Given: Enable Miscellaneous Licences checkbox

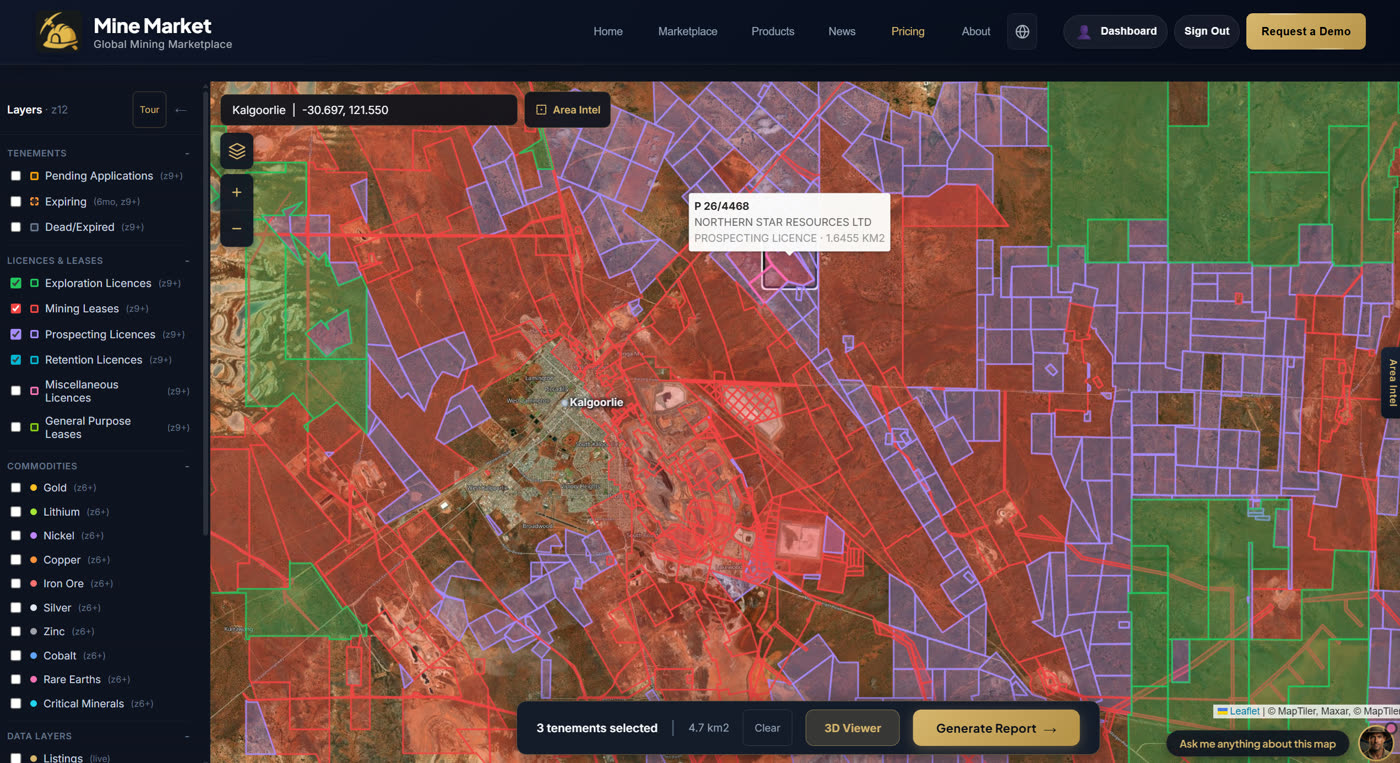Looking at the screenshot, I should pos(16,391).
